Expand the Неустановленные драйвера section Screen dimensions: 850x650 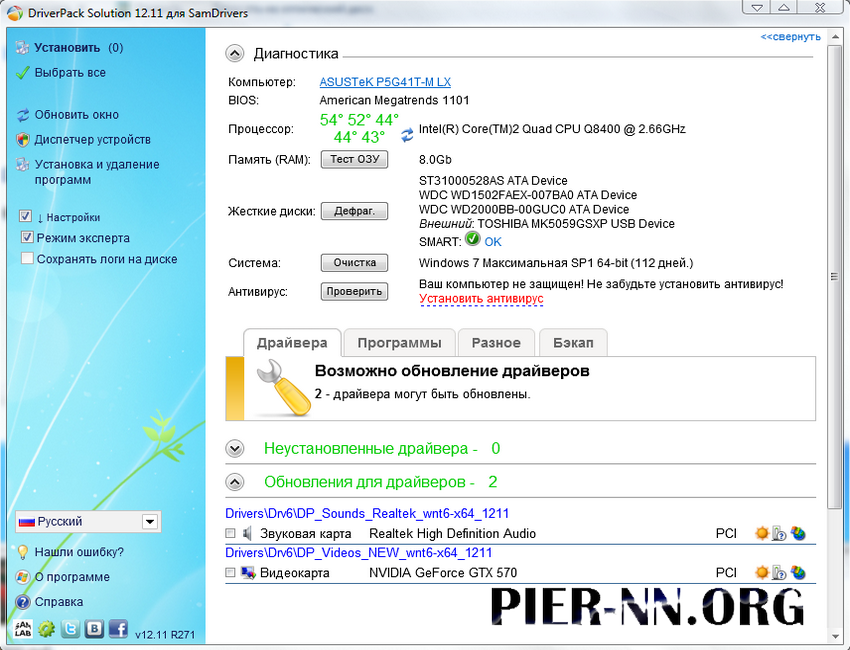pyautogui.click(x=235, y=449)
